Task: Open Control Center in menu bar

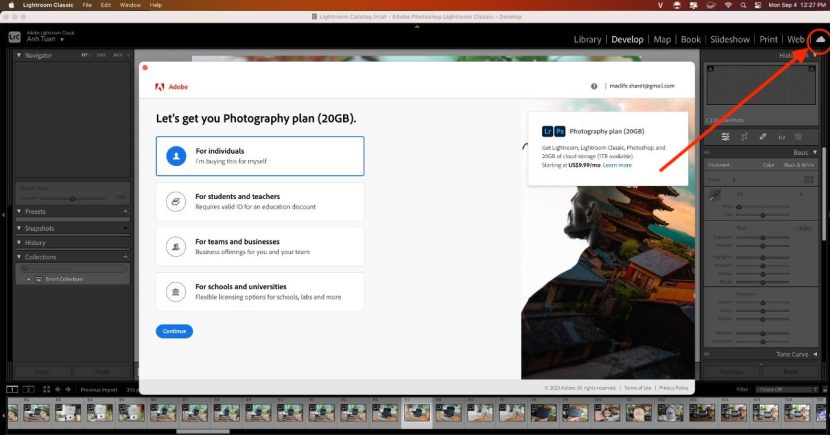Action: (x=757, y=5)
